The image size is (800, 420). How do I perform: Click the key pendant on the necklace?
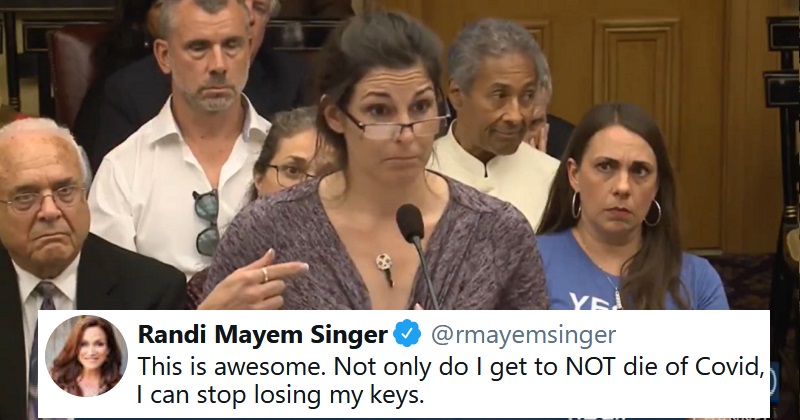pyautogui.click(x=385, y=269)
